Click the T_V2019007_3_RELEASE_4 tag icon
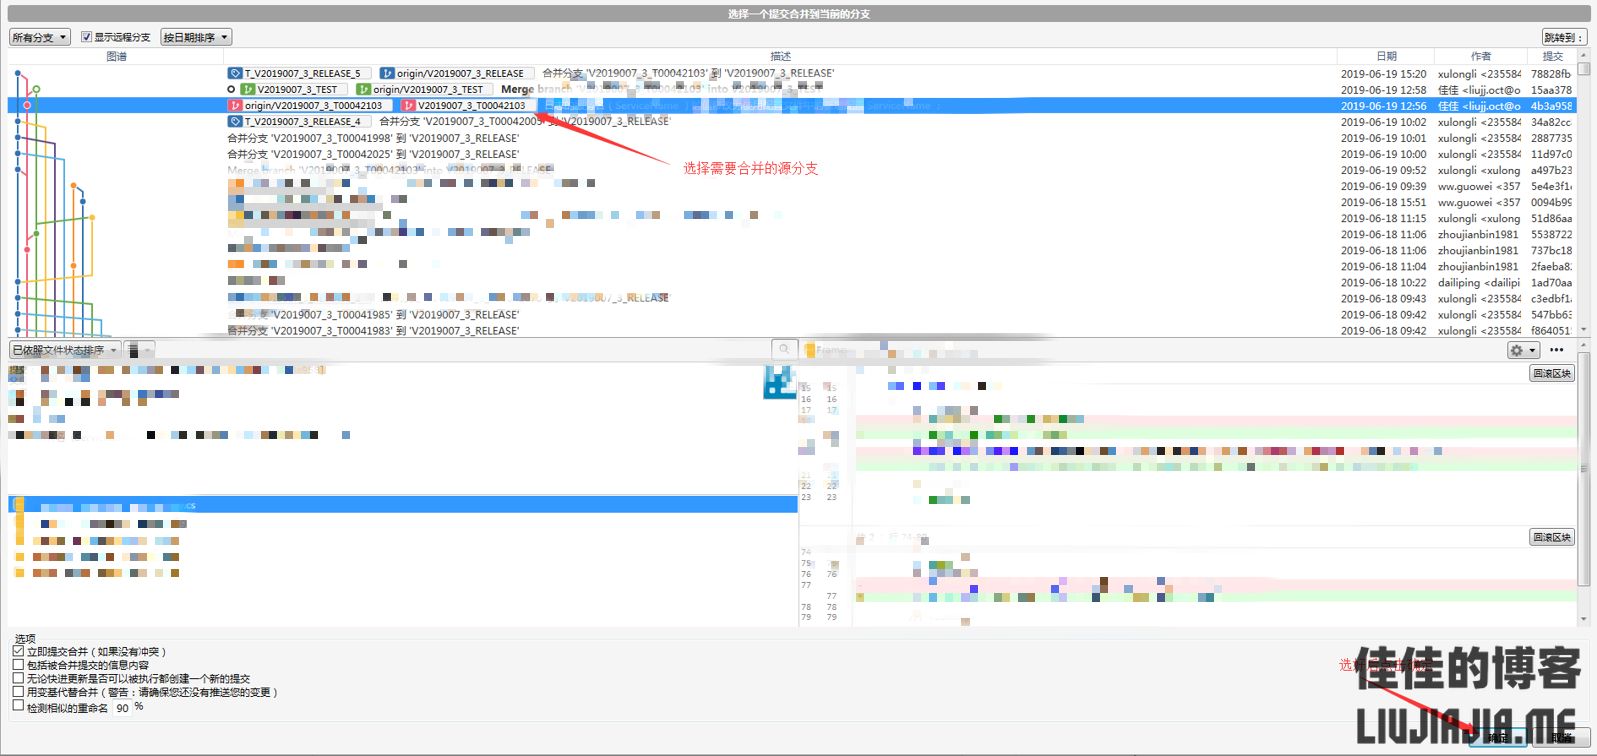Image resolution: width=1597 pixels, height=756 pixels. (x=235, y=122)
